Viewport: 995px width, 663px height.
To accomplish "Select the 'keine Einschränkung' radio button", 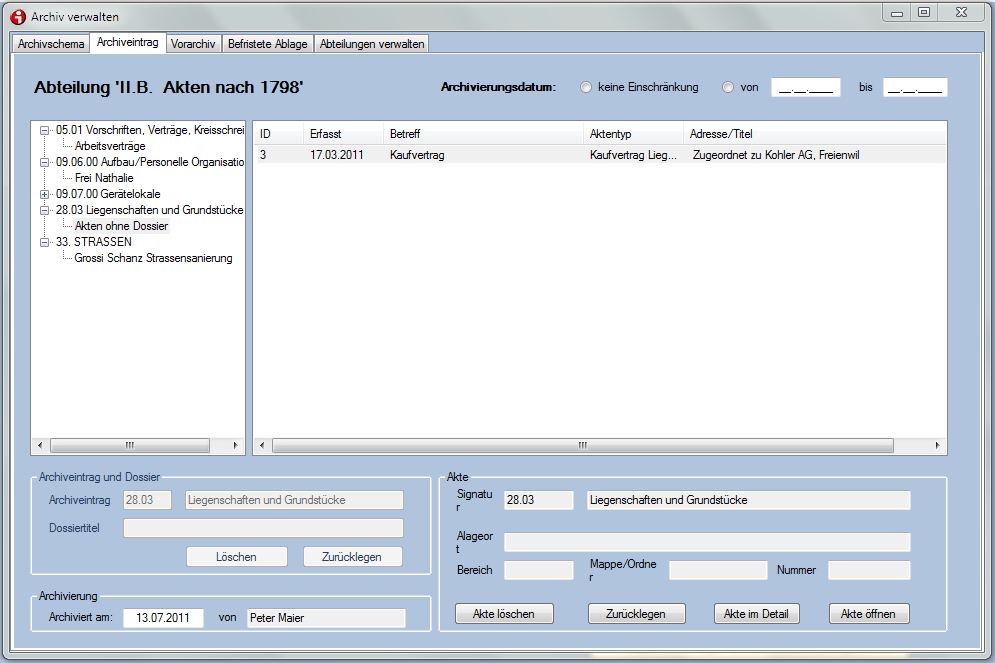I will (x=586, y=87).
